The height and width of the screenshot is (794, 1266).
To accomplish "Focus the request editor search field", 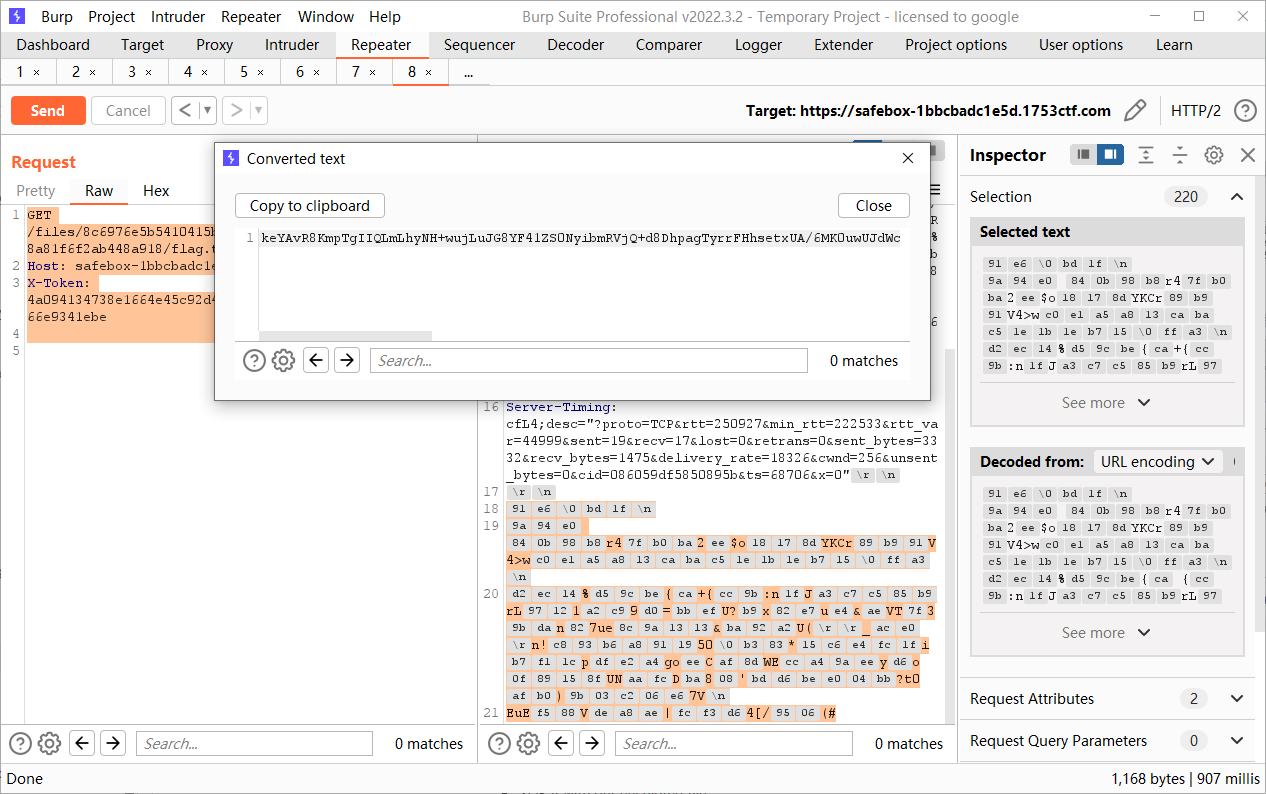I will pyautogui.click(x=254, y=743).
